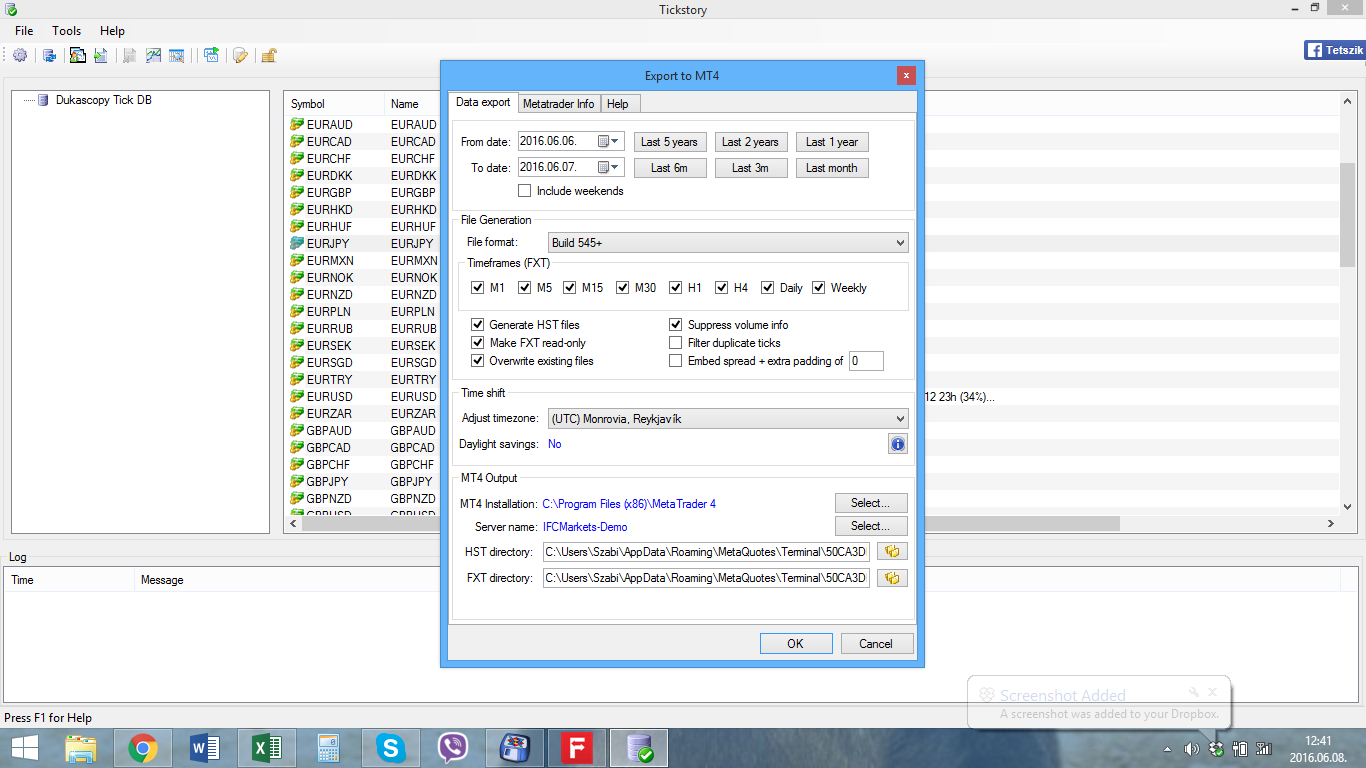Toggle Overwrite existing files checkbox
Image resolution: width=1366 pixels, height=768 pixels.
[478, 361]
